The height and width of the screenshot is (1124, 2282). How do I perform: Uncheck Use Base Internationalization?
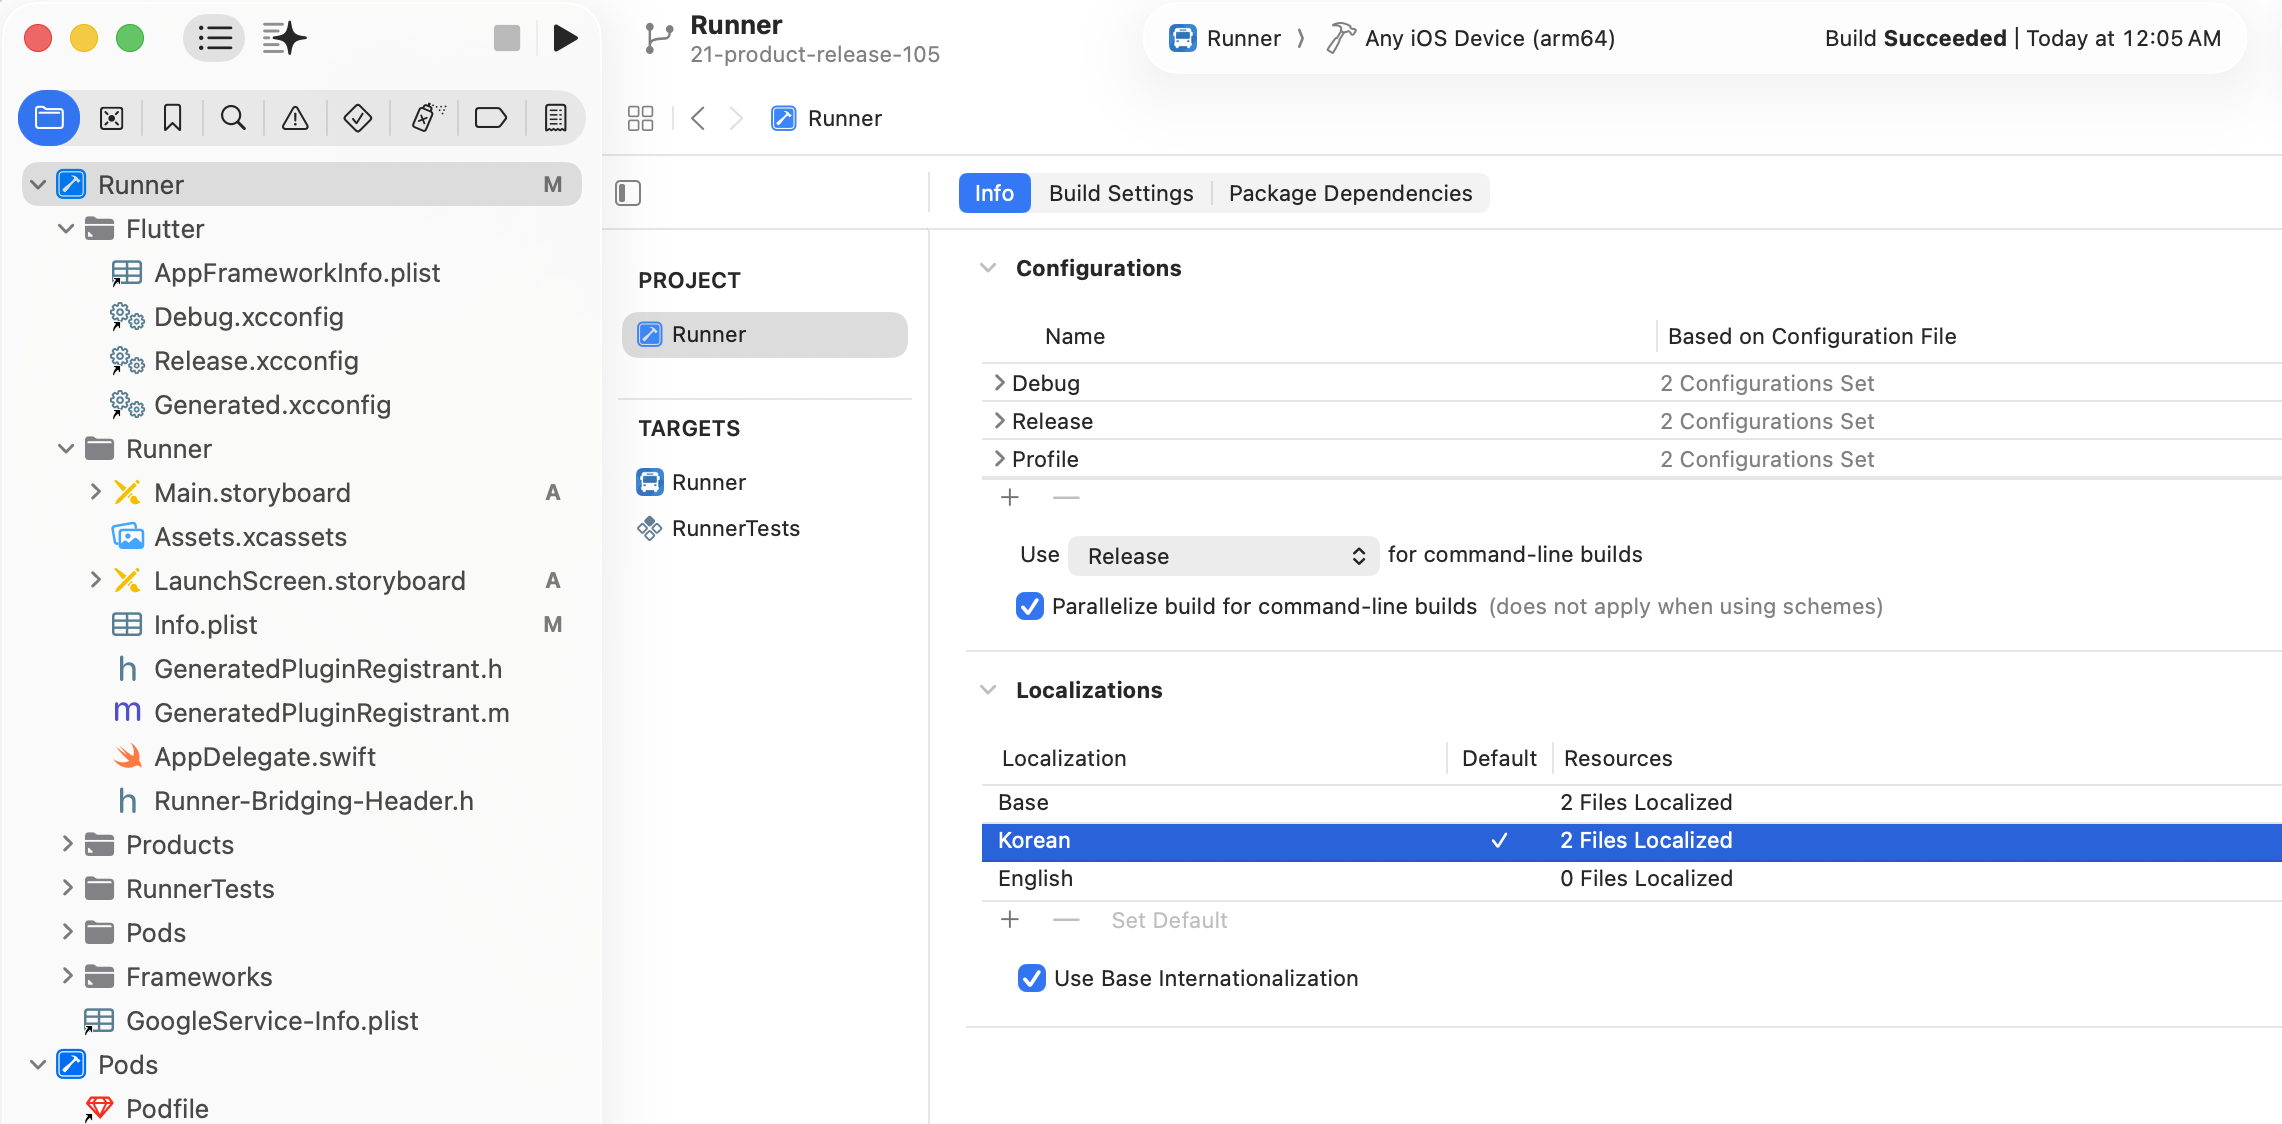[x=1031, y=978]
